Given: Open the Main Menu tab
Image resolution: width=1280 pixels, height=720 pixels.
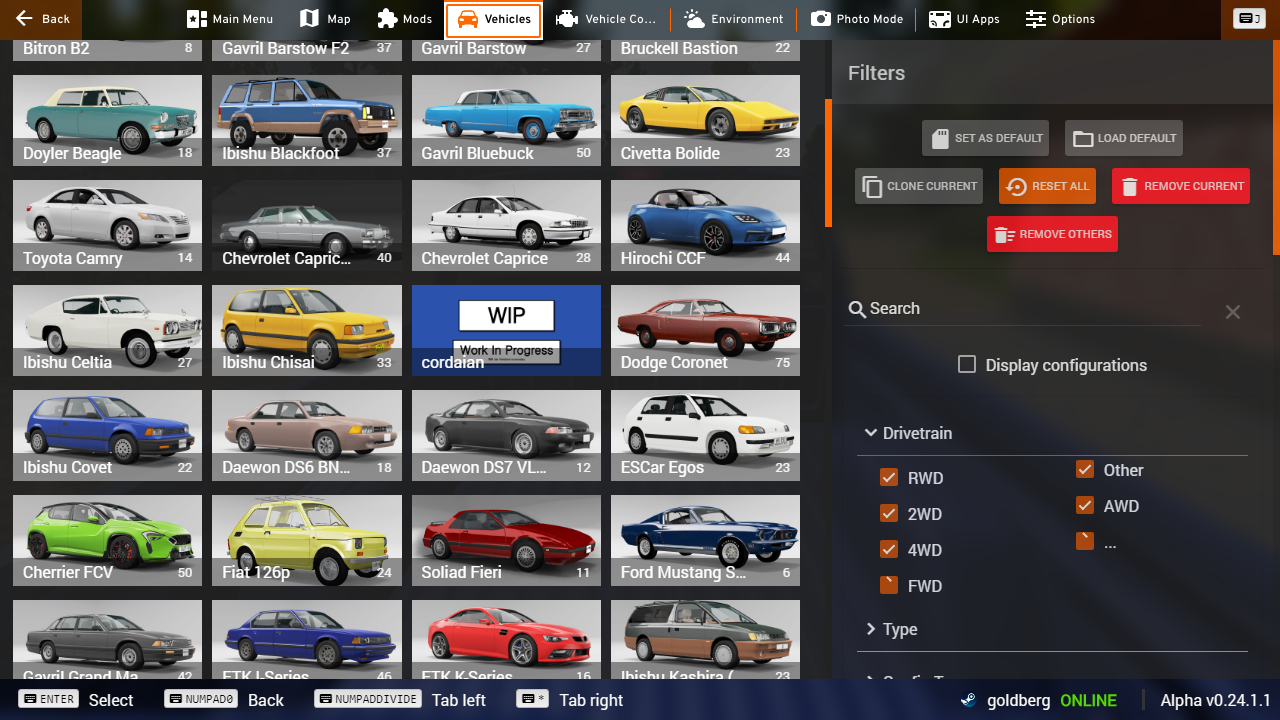Looking at the screenshot, I should pyautogui.click(x=230, y=19).
